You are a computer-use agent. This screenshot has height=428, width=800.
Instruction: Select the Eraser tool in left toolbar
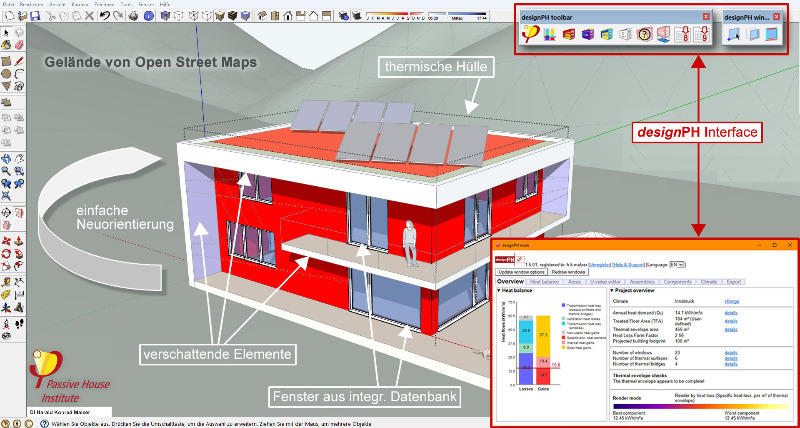click(19, 44)
